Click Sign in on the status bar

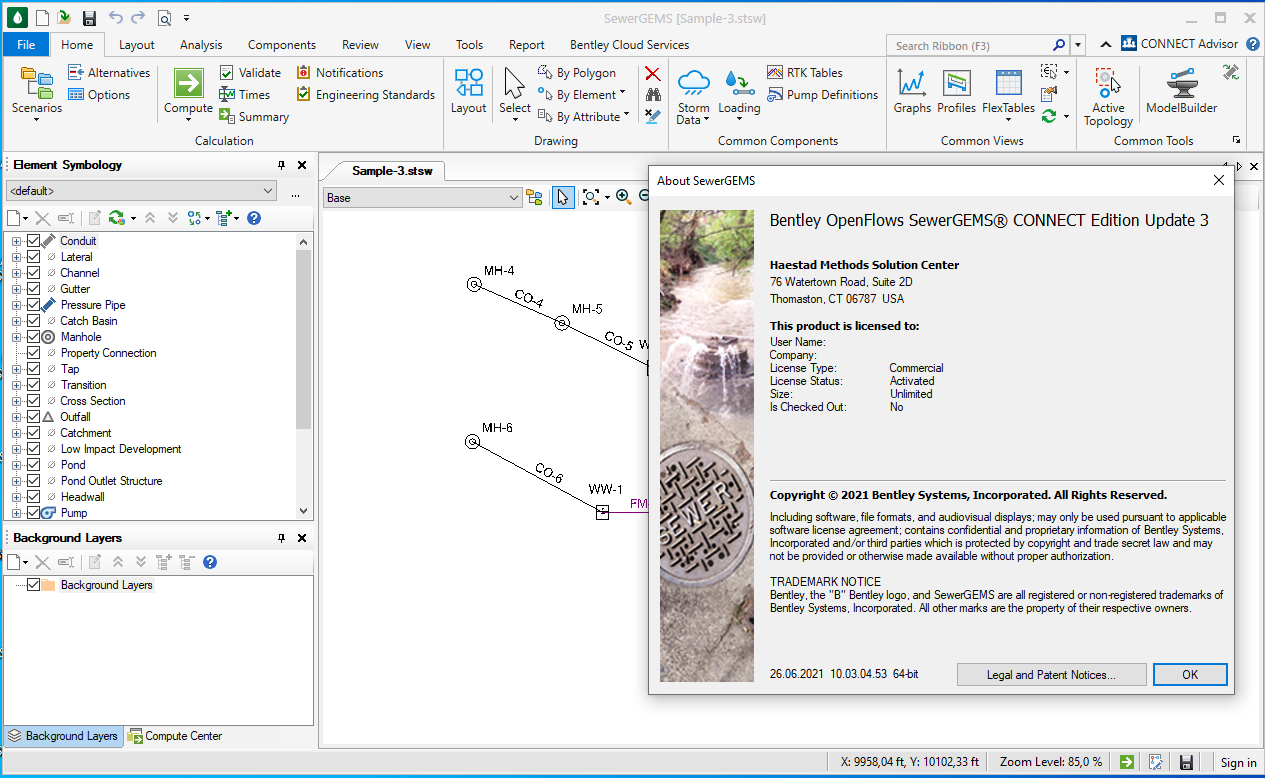1238,763
